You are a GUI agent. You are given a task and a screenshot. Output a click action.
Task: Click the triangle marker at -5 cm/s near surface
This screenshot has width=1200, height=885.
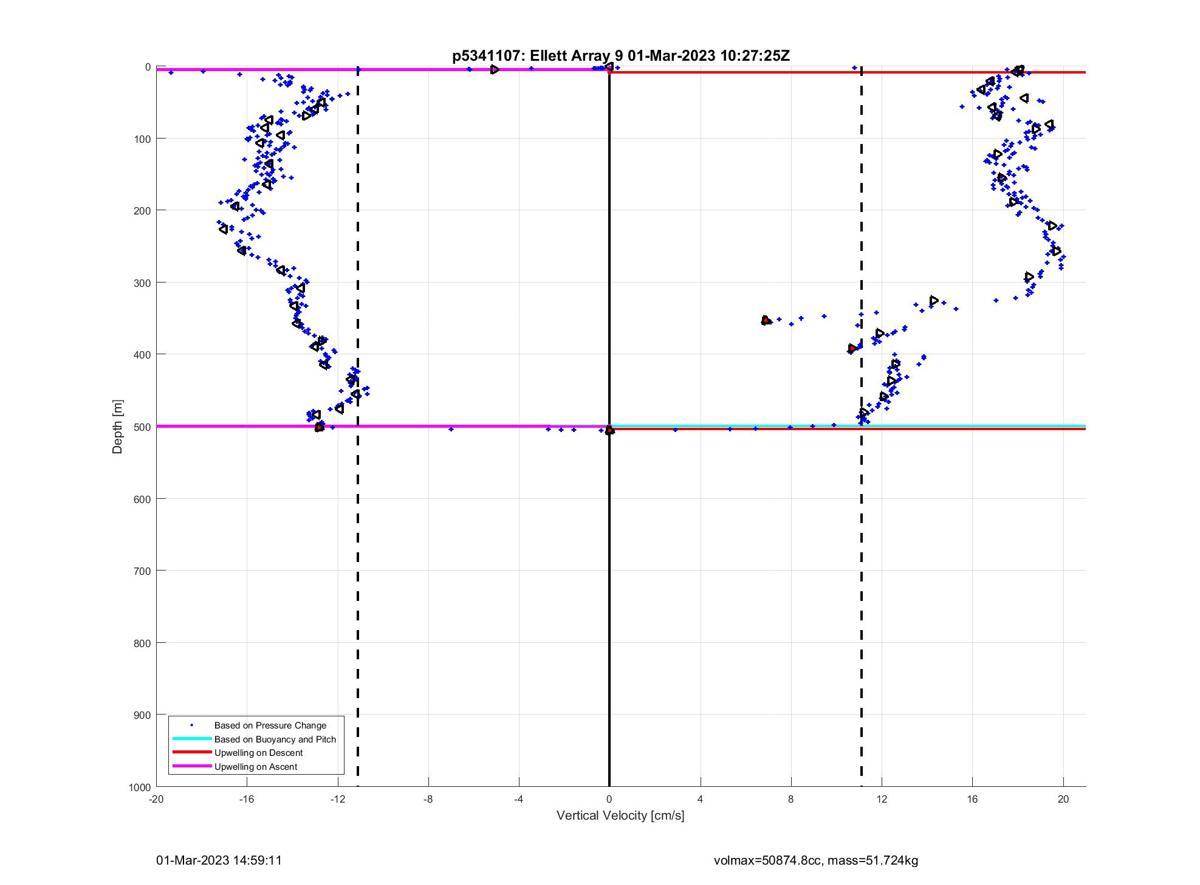click(x=495, y=69)
